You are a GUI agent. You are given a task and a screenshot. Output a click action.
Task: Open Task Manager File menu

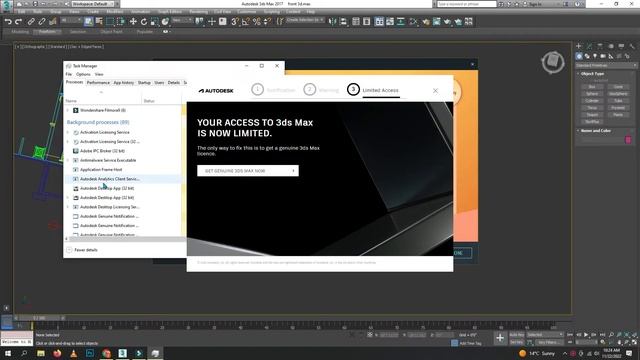(x=69, y=74)
